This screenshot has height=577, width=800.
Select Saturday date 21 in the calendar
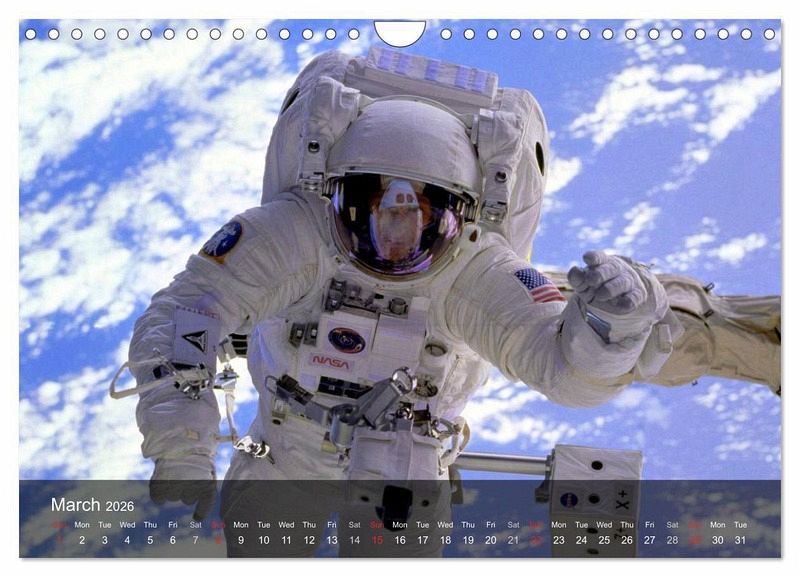click(513, 540)
